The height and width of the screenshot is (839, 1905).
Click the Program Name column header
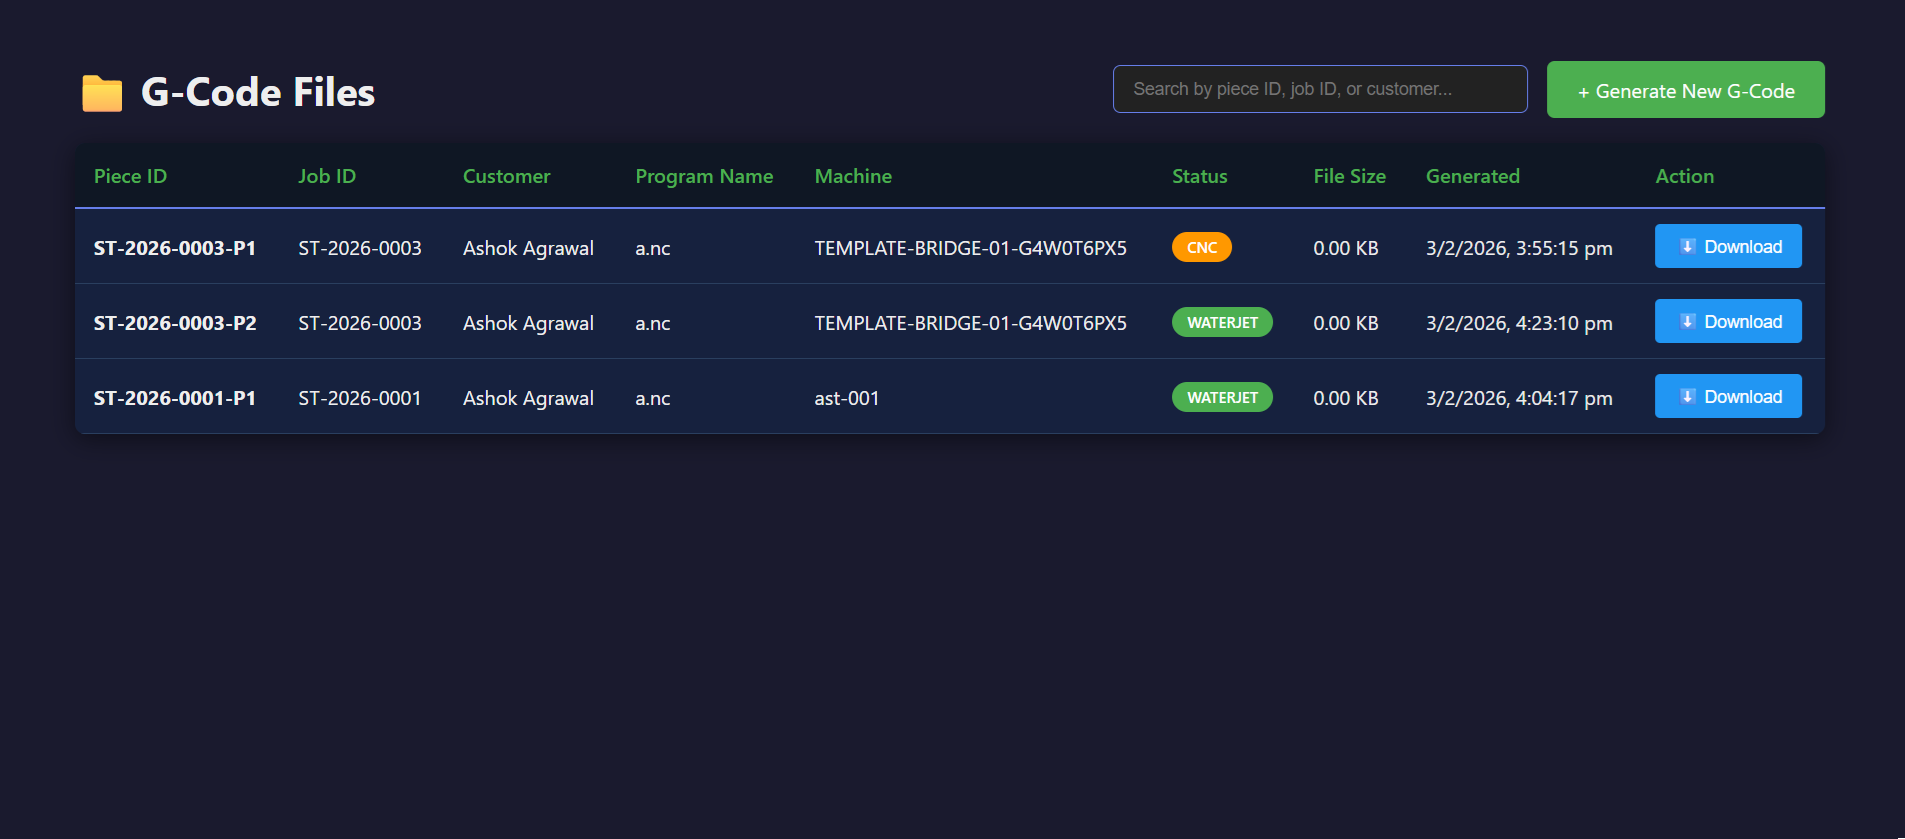[704, 176]
